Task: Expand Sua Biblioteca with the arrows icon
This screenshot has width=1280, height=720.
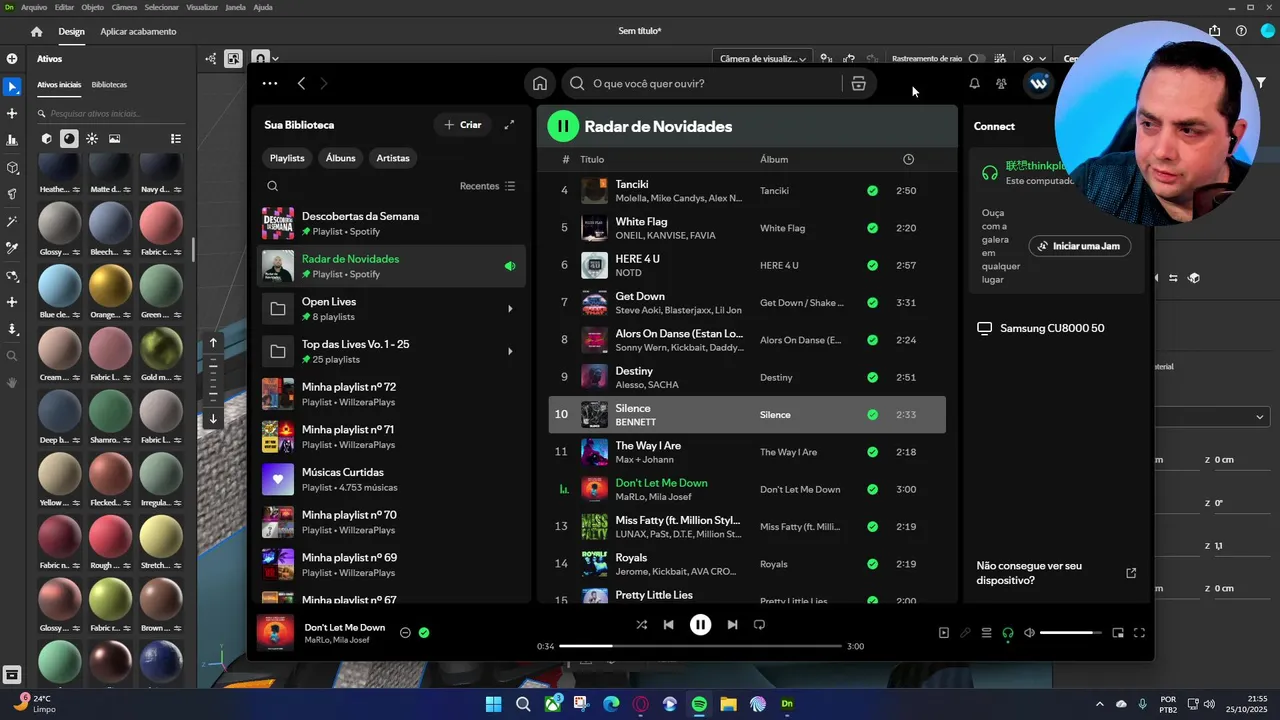Action: 509,125
